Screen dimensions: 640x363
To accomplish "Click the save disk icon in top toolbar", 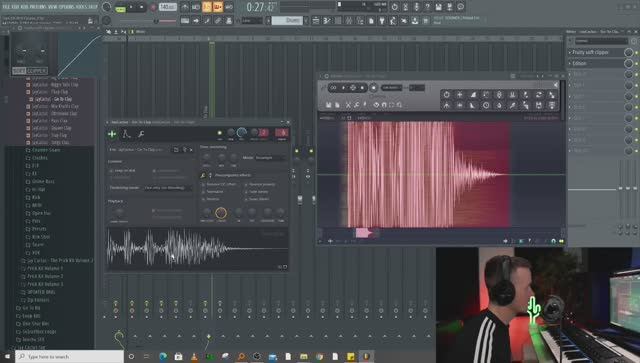I will [438, 7].
